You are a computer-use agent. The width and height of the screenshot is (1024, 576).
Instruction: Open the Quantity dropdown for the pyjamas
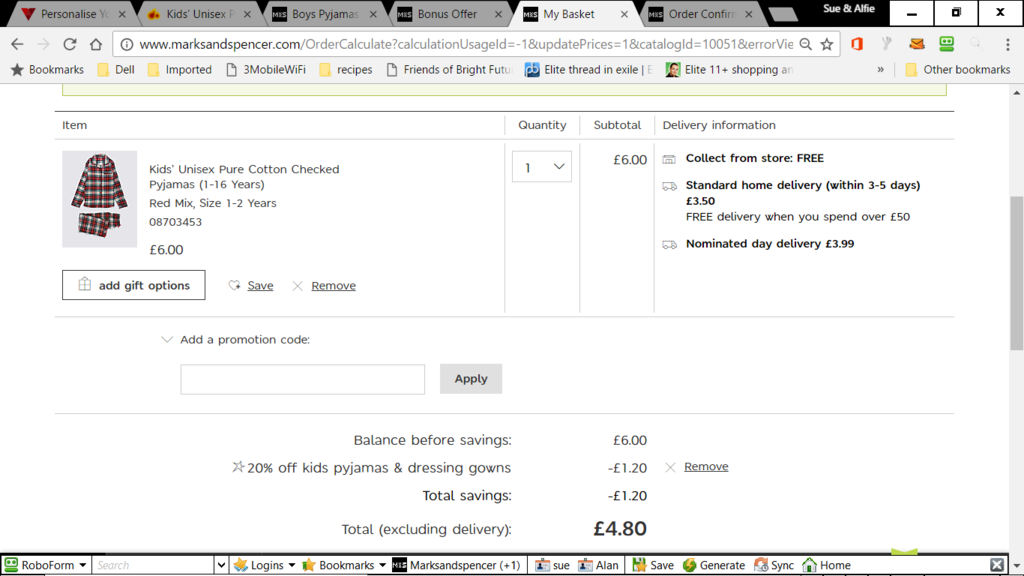(541, 167)
